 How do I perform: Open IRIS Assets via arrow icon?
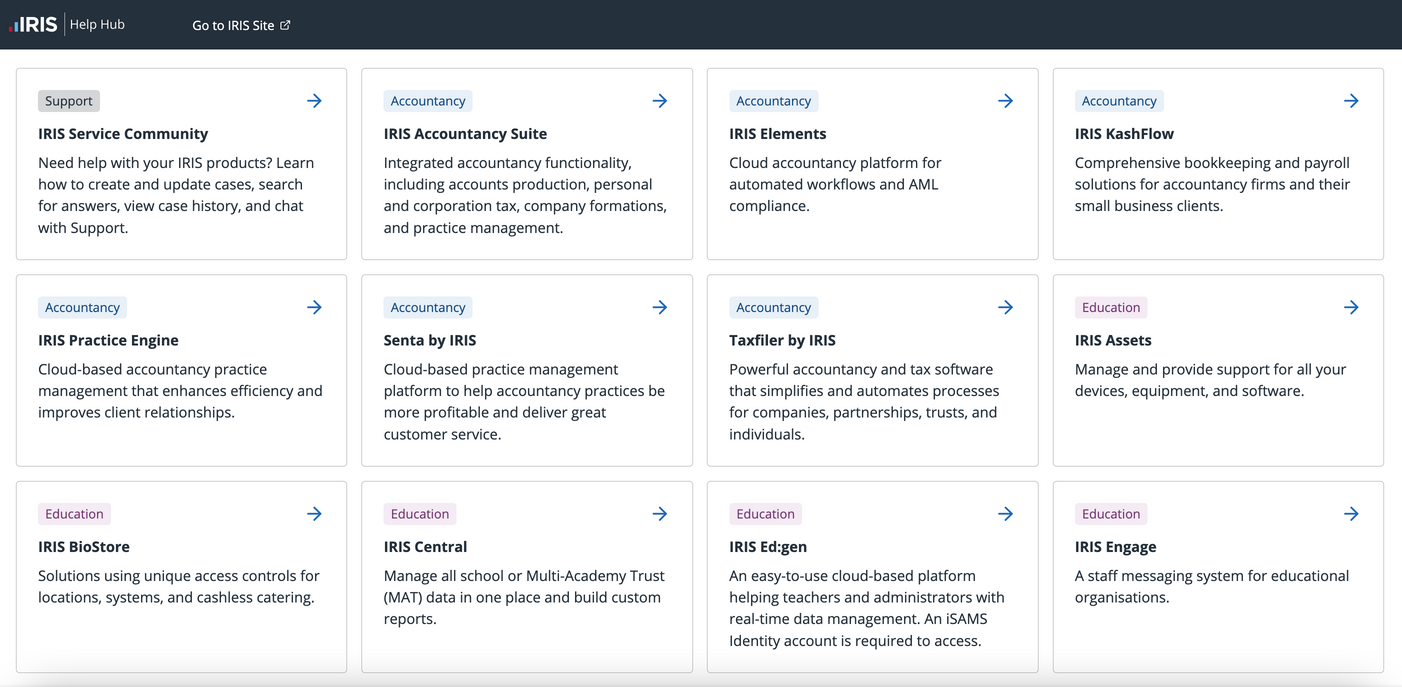(1351, 308)
